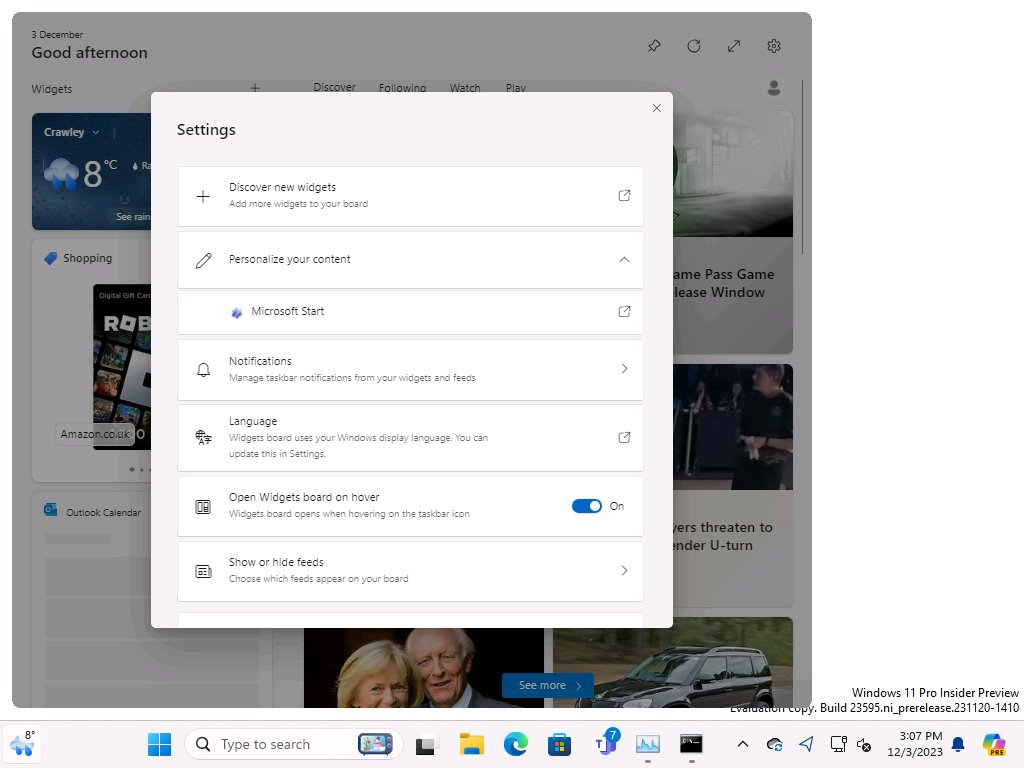Screen dimensions: 1024x768
Task: Click the Language translate icon
Action: [203, 438]
